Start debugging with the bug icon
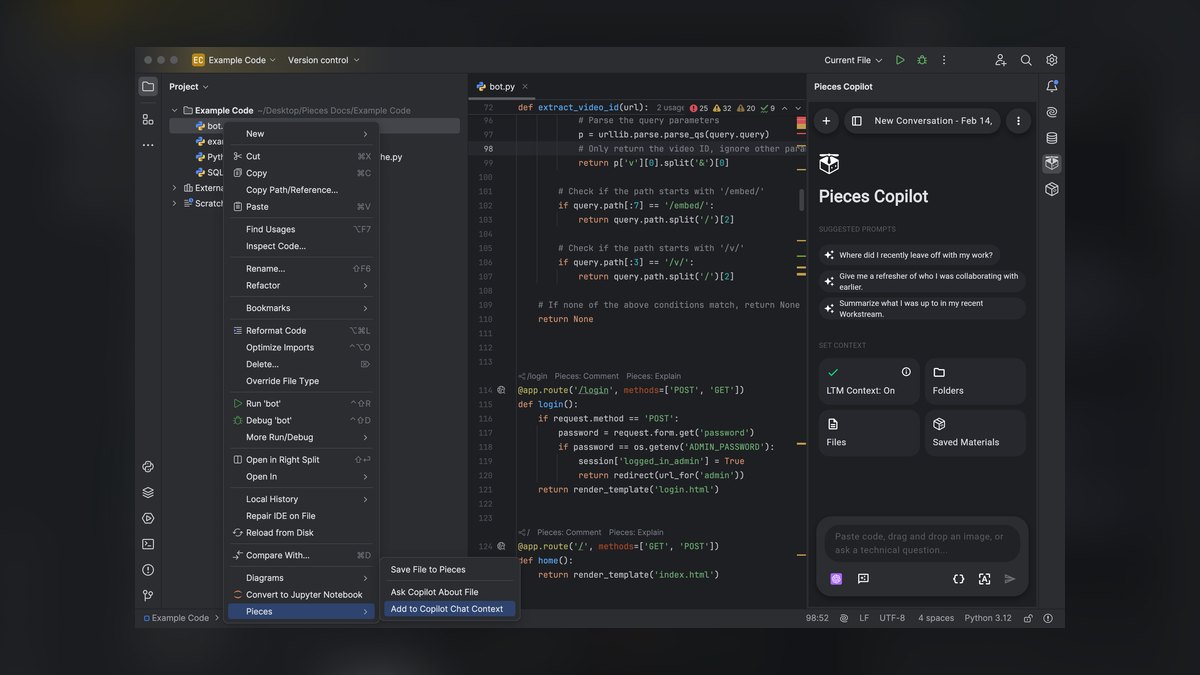The width and height of the screenshot is (1200, 675). tap(922, 60)
